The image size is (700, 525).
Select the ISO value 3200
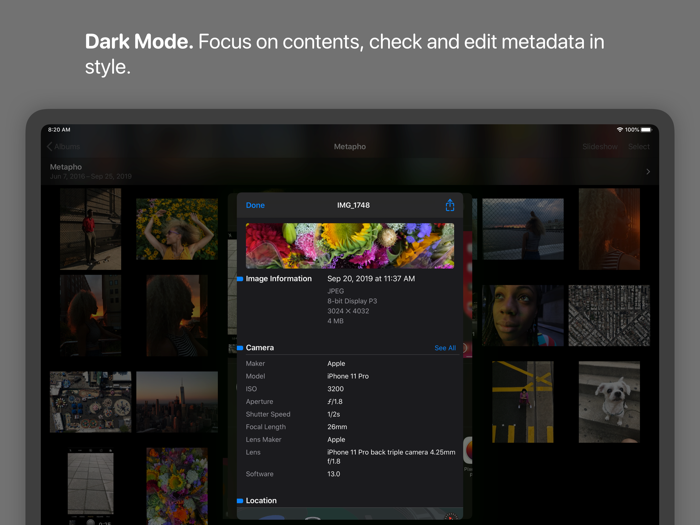pyautogui.click(x=335, y=389)
